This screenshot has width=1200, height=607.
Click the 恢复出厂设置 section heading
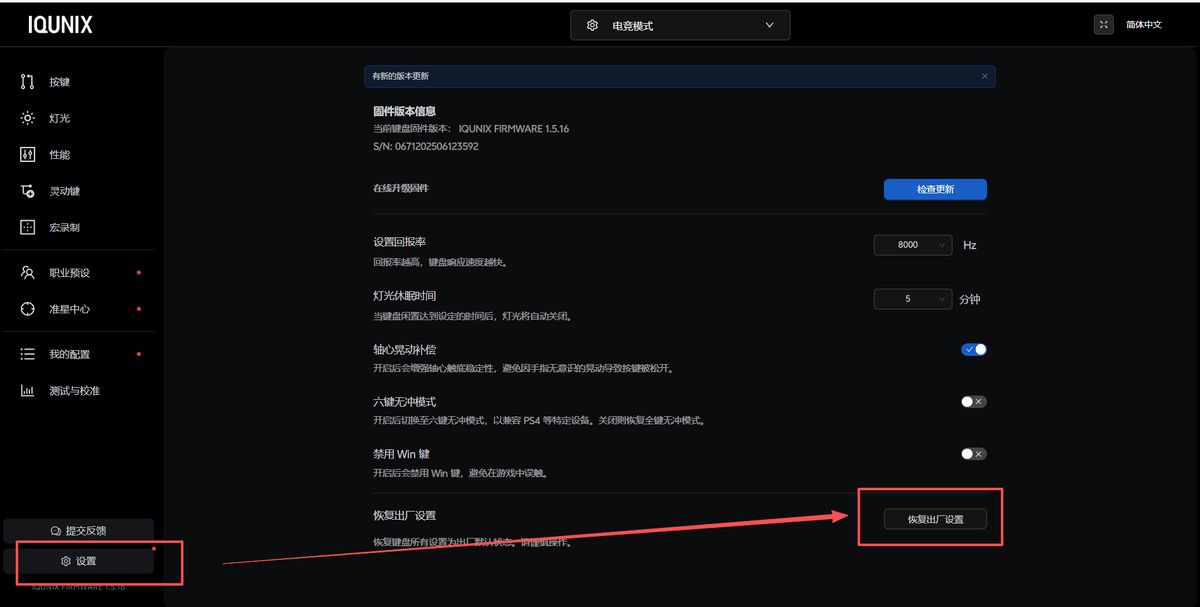pyautogui.click(x=404, y=516)
